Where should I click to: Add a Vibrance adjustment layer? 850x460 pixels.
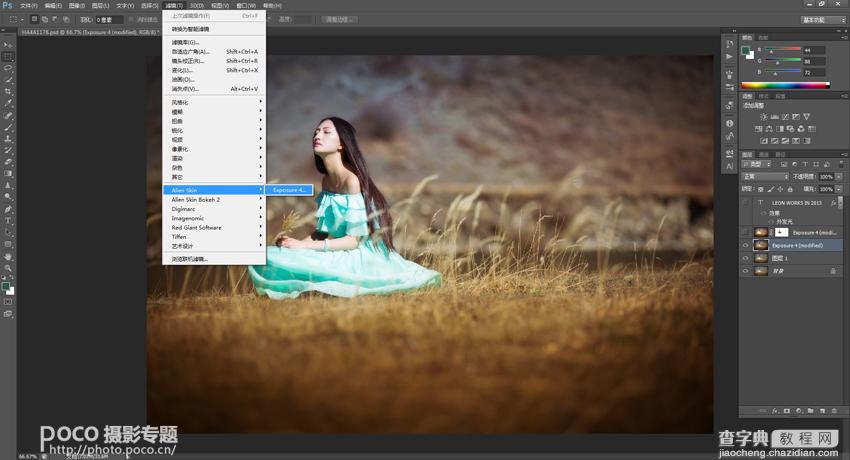click(807, 116)
